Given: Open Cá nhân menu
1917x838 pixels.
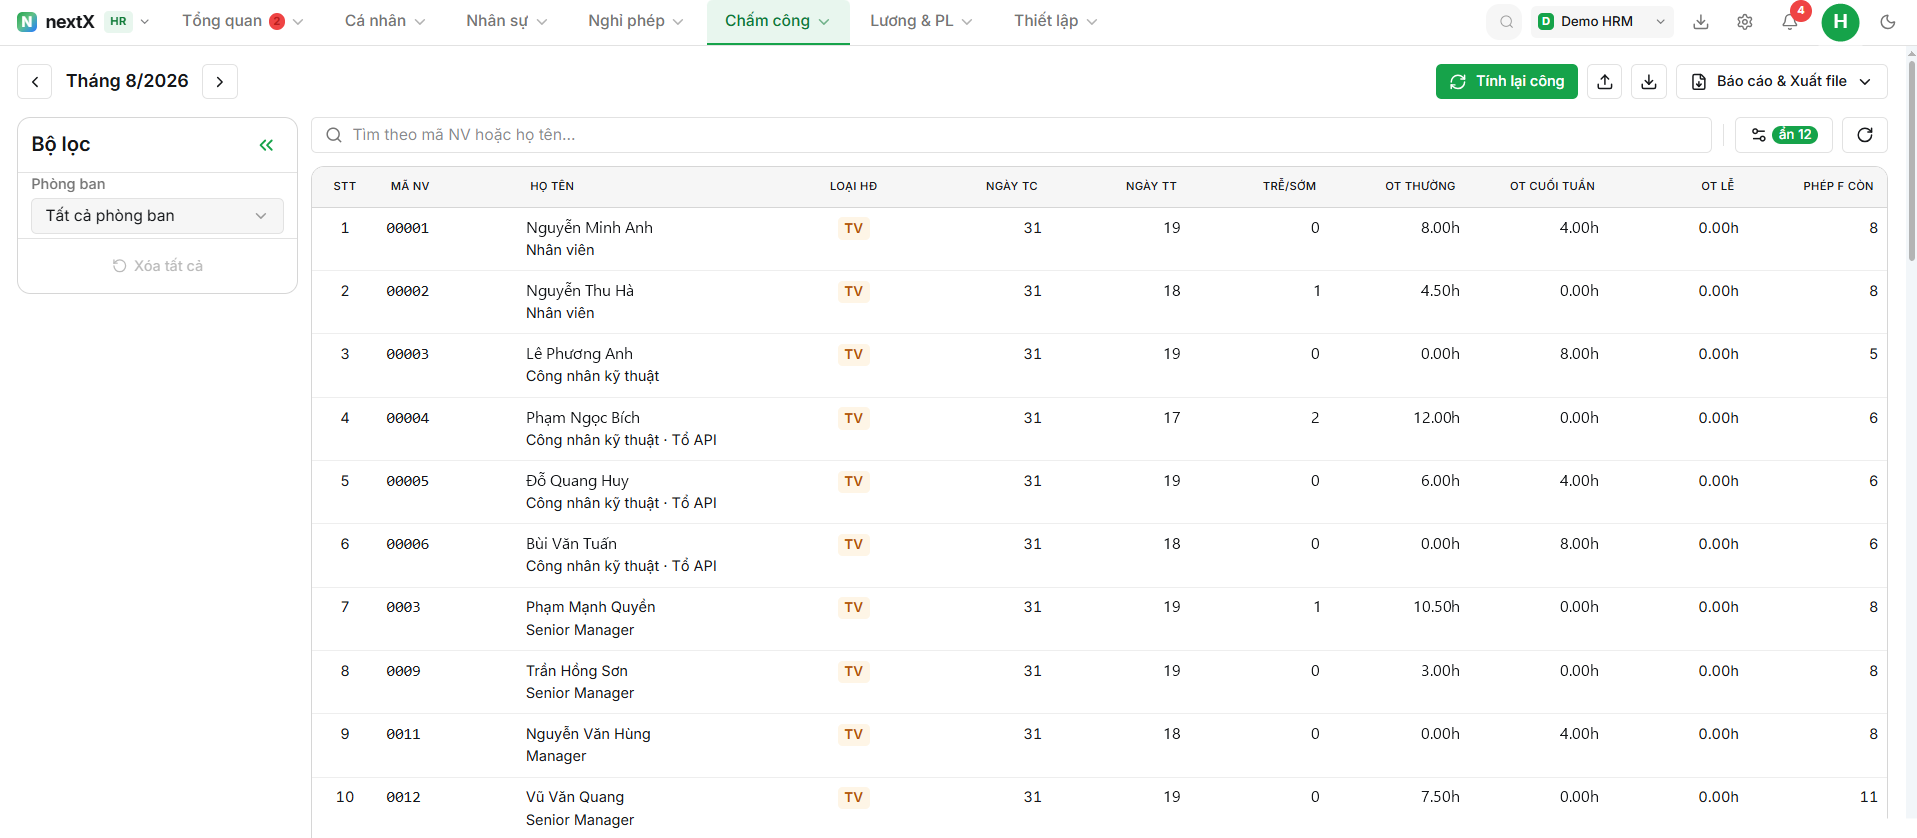Looking at the screenshot, I should [x=385, y=21].
